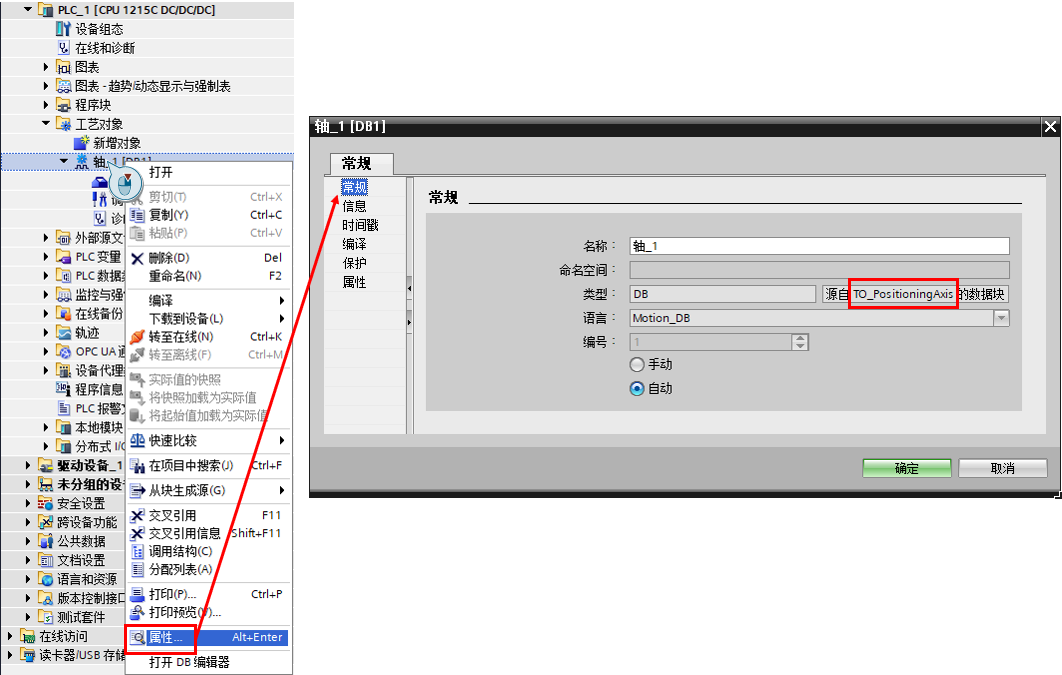The width and height of the screenshot is (1062, 675).
Task: Click the 工艺对象 folder icon
Action: (x=64, y=123)
